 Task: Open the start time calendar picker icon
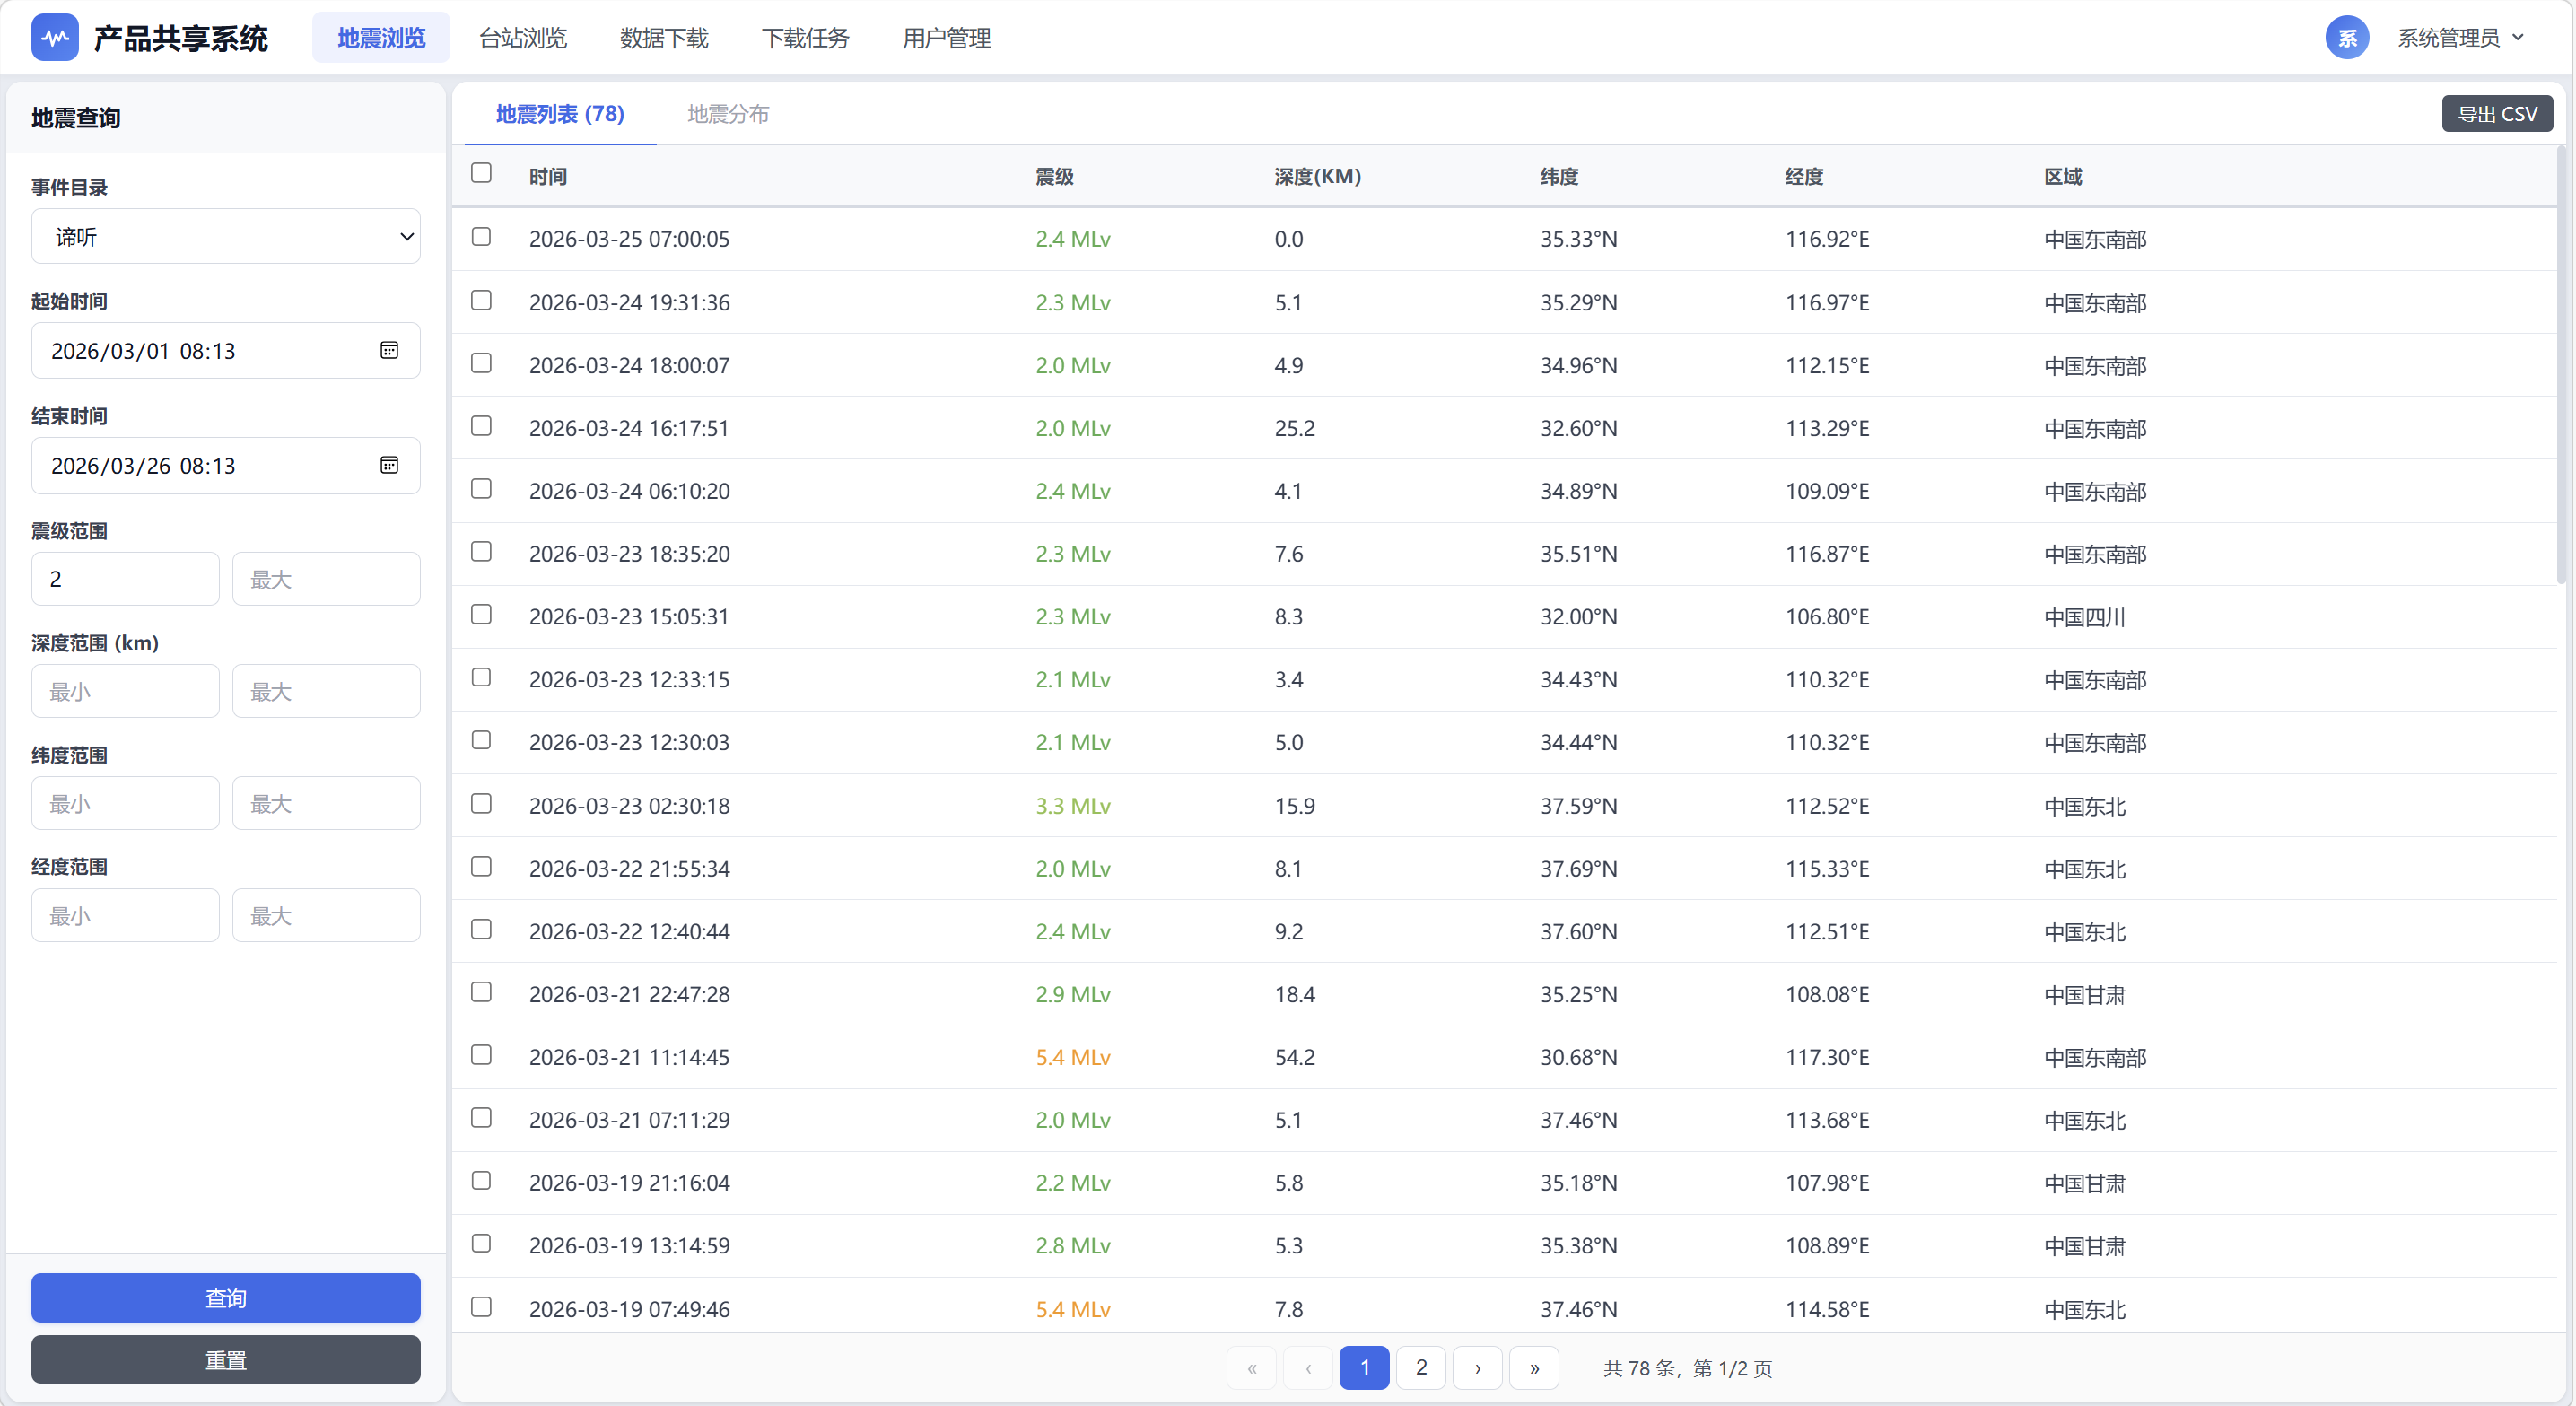[x=389, y=350]
